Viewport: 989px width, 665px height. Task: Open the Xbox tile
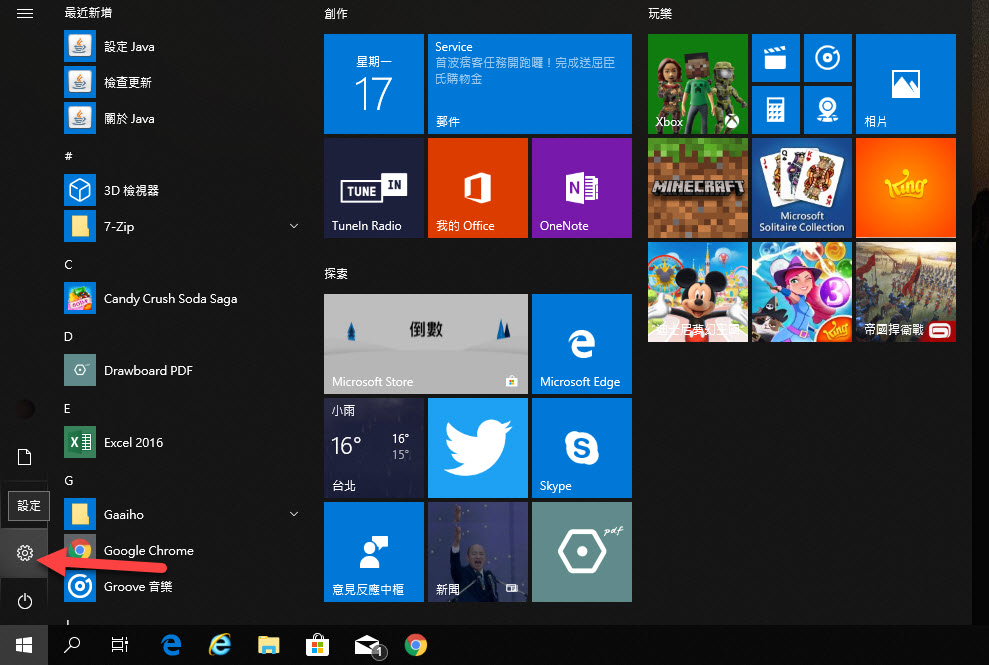point(697,83)
